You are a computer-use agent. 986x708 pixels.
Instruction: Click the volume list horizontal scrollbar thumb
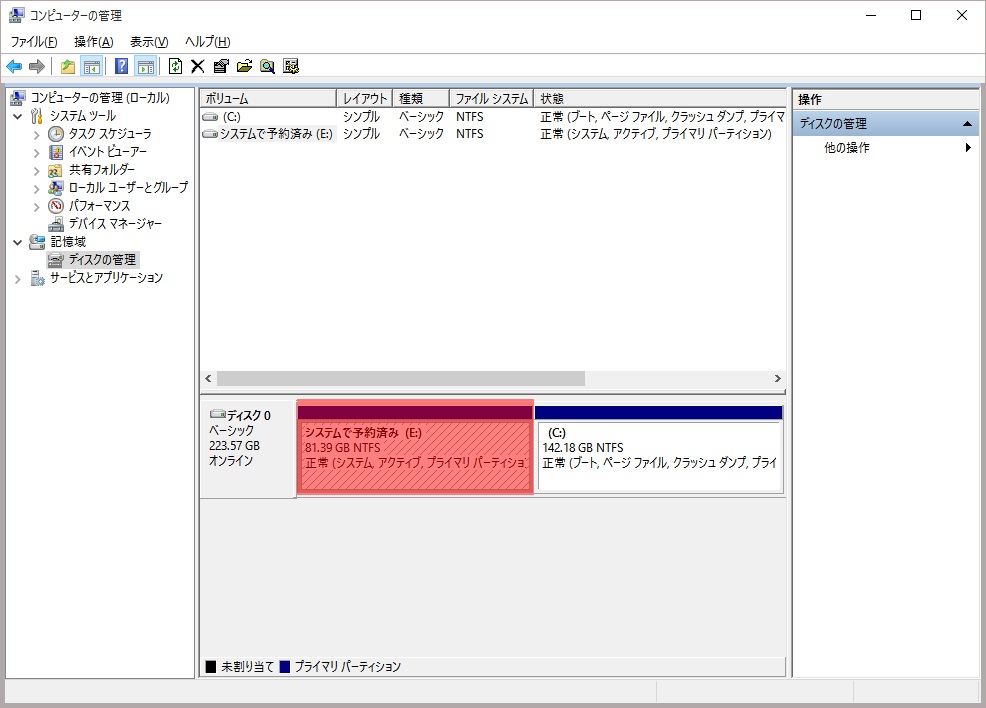pos(401,379)
